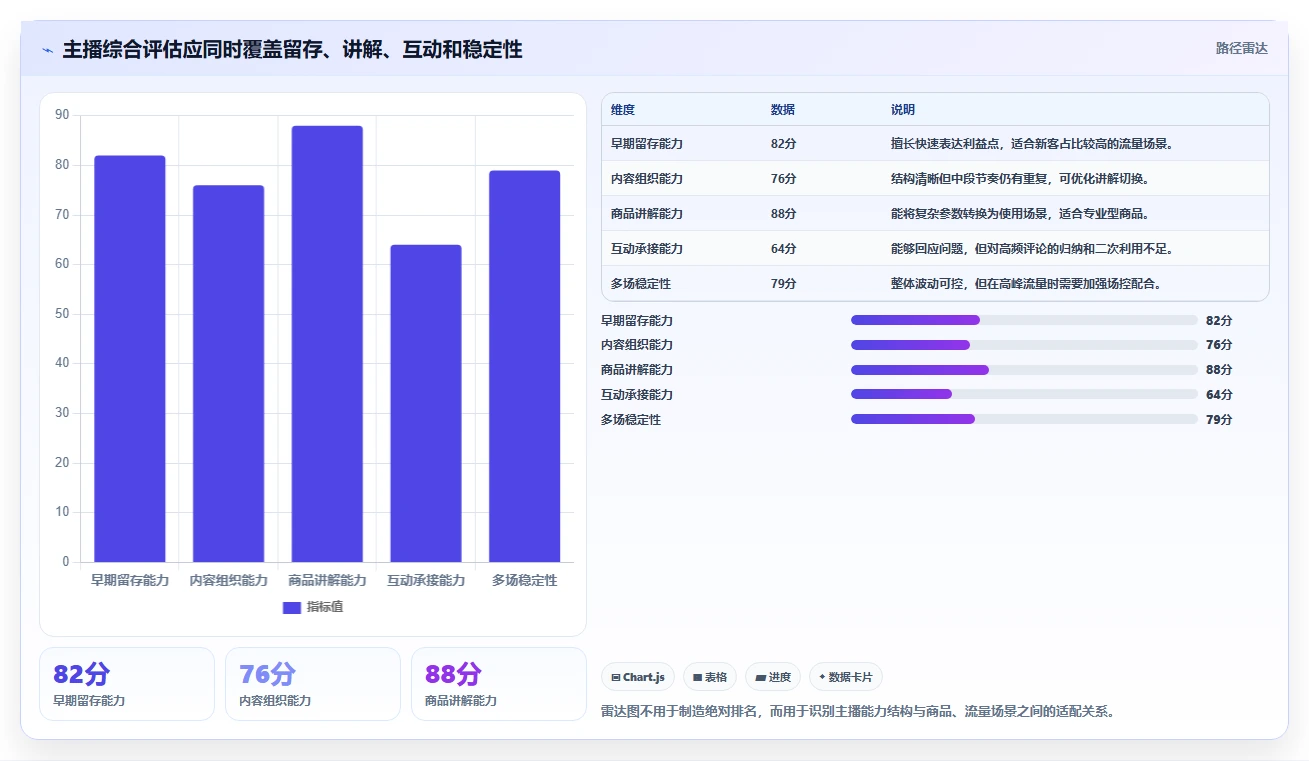Open the 82分 早期留存能力 data card
This screenshot has height=761, width=1309.
click(x=127, y=684)
